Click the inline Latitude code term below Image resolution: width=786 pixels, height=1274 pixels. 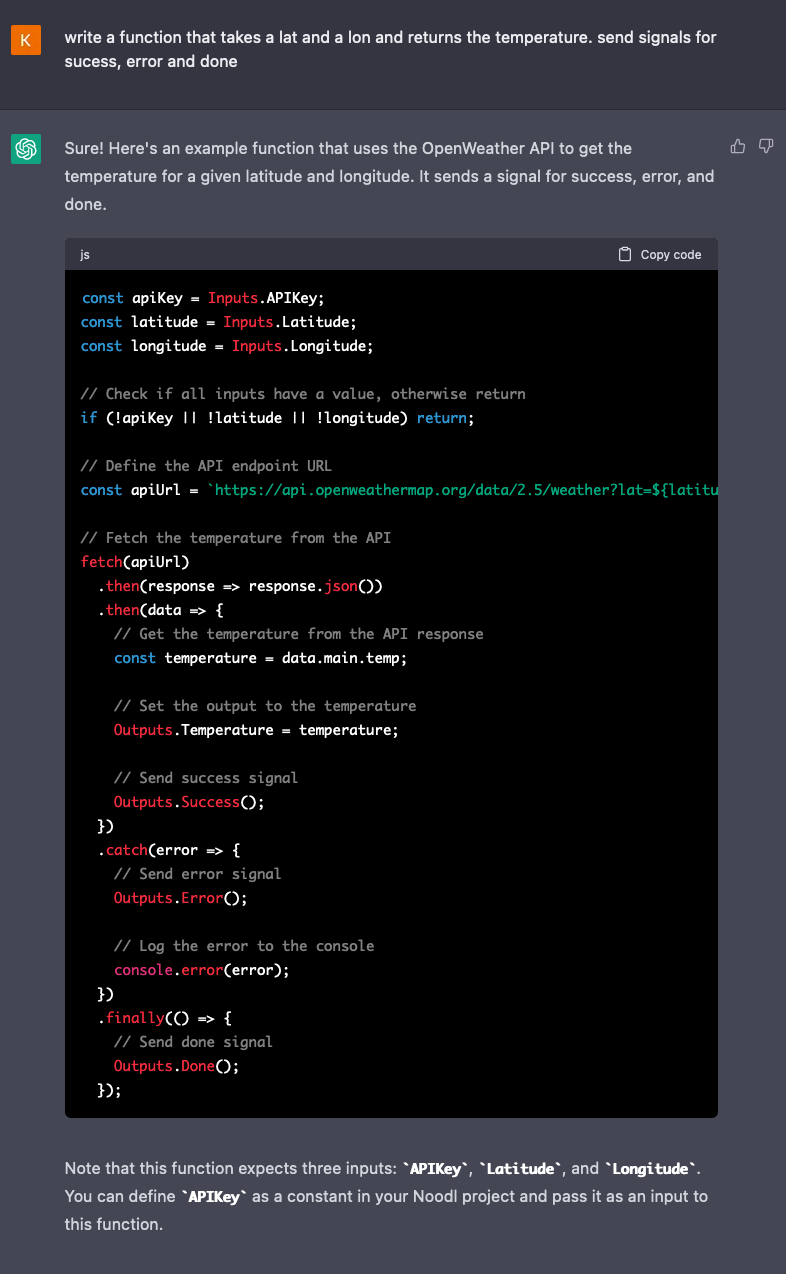519,1169
